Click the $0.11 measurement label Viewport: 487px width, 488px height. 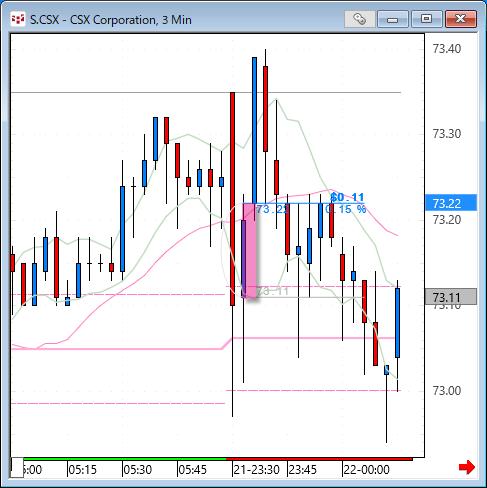coord(347,197)
